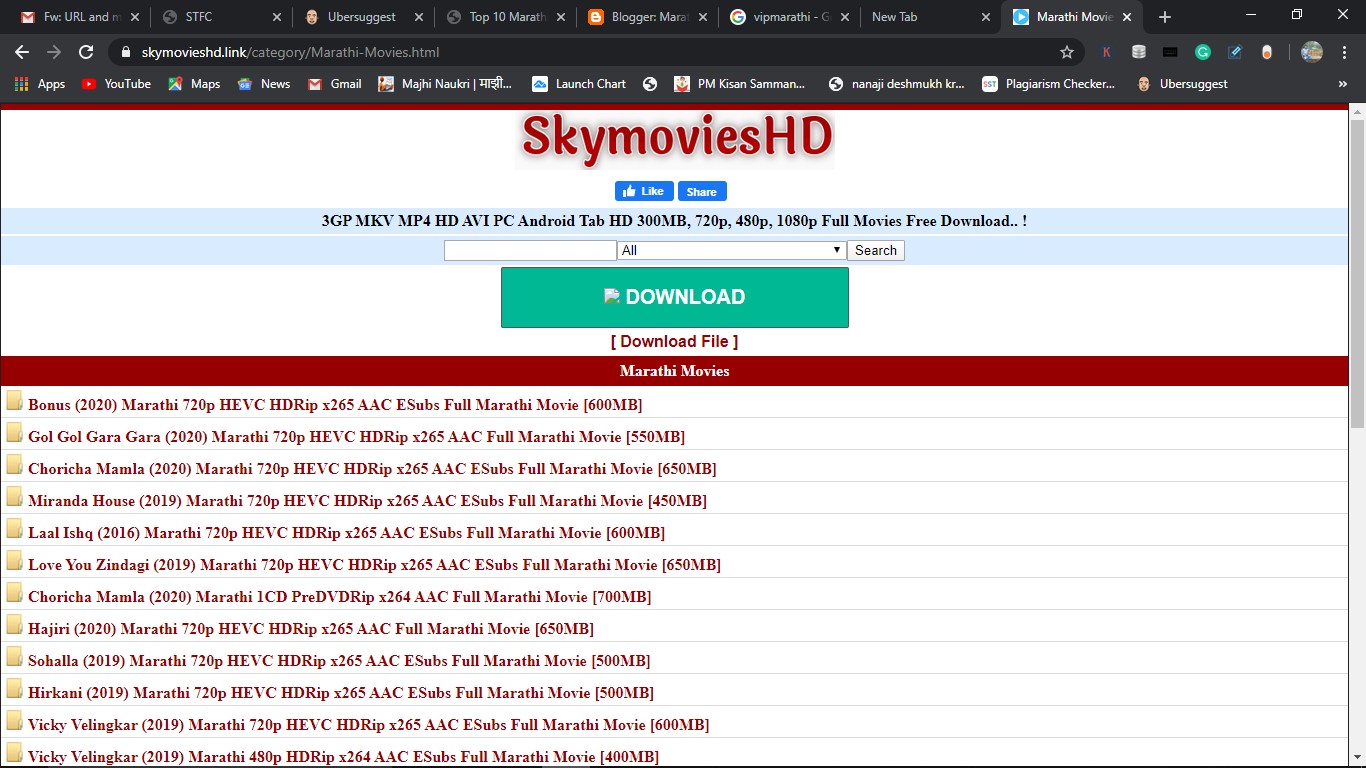Switch to the Blogger tab
Image resolution: width=1366 pixels, height=768 pixels.
[648, 17]
